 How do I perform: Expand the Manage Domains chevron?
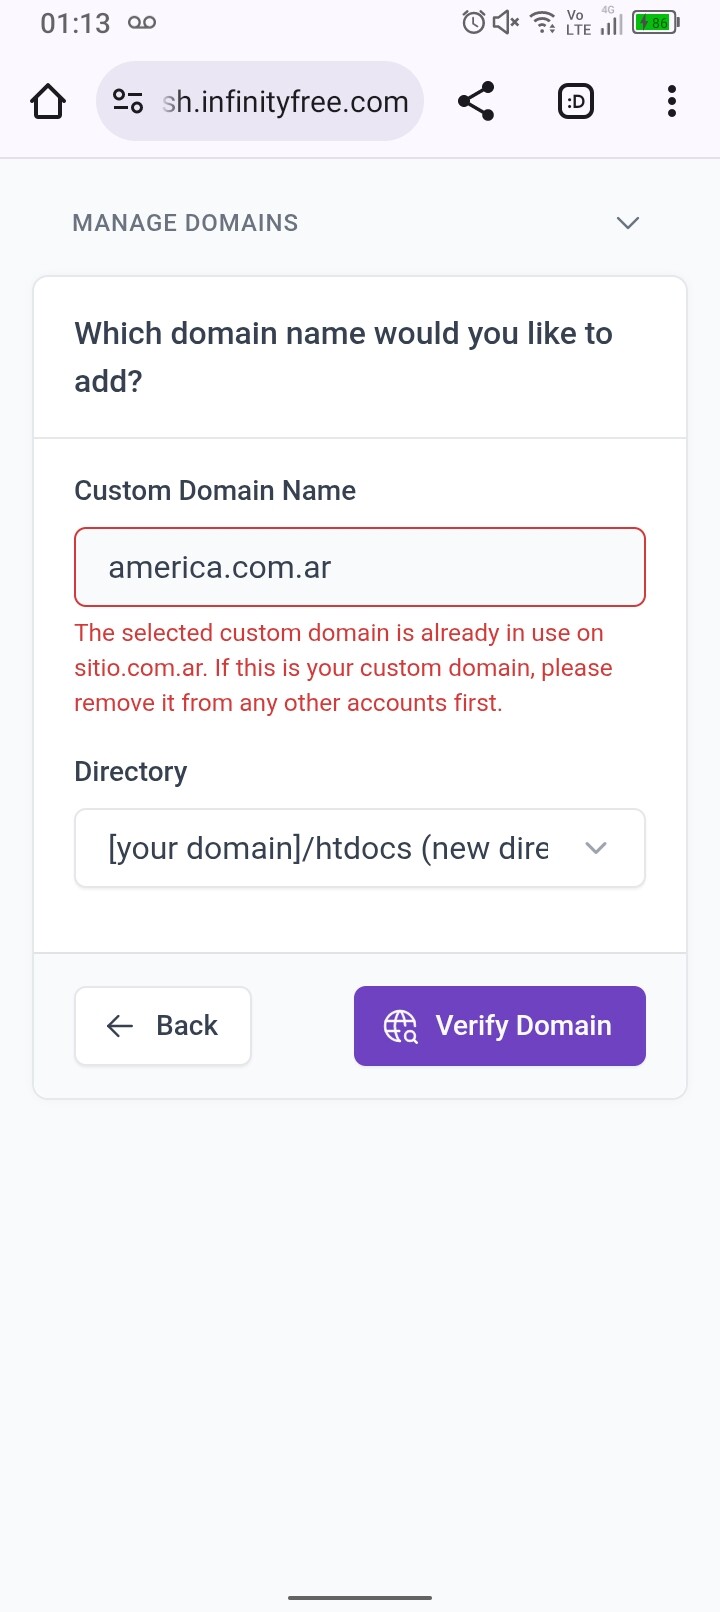[628, 223]
